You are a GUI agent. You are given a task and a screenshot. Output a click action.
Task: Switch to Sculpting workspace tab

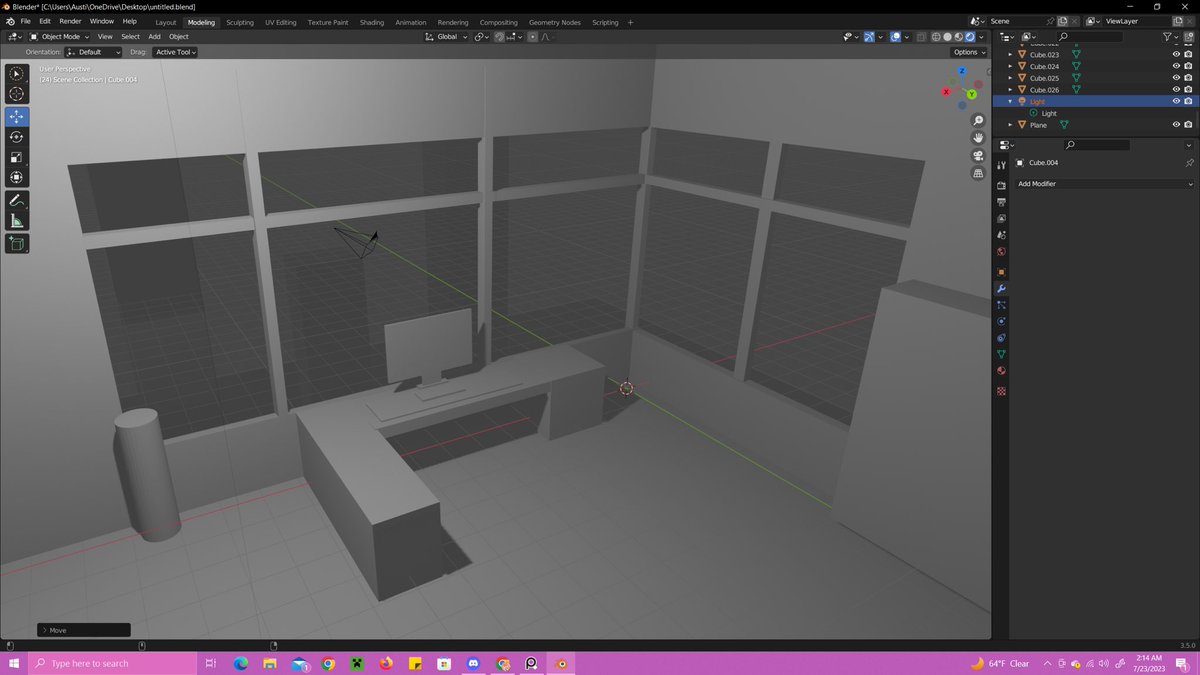tap(240, 22)
